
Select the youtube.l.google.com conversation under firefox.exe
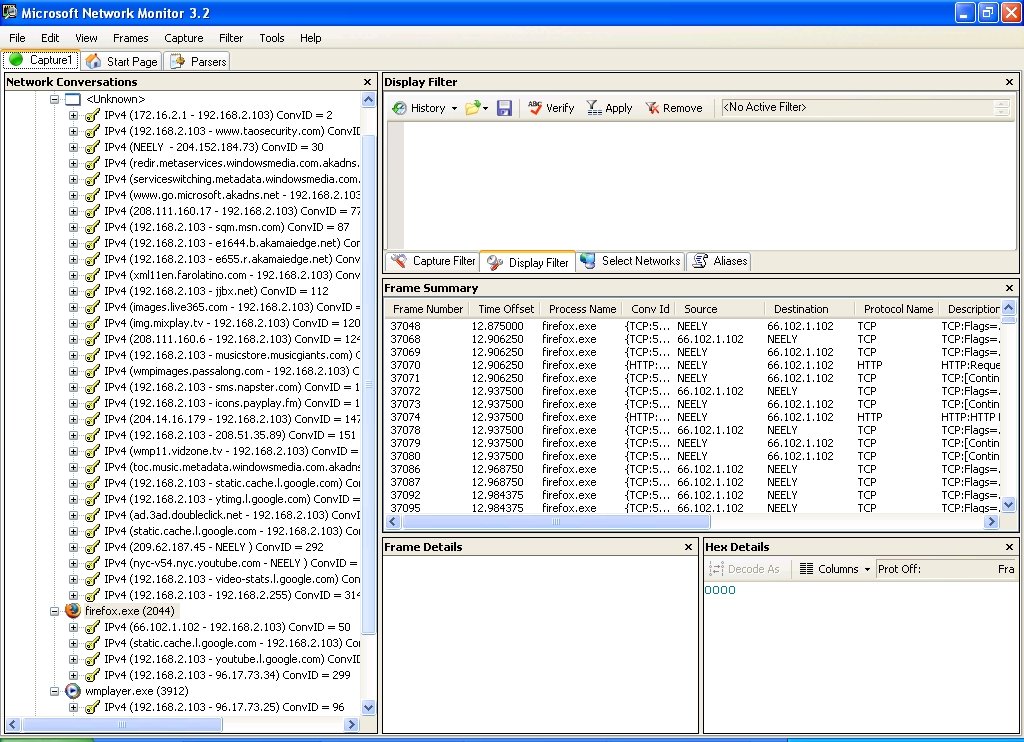[x=232, y=659]
